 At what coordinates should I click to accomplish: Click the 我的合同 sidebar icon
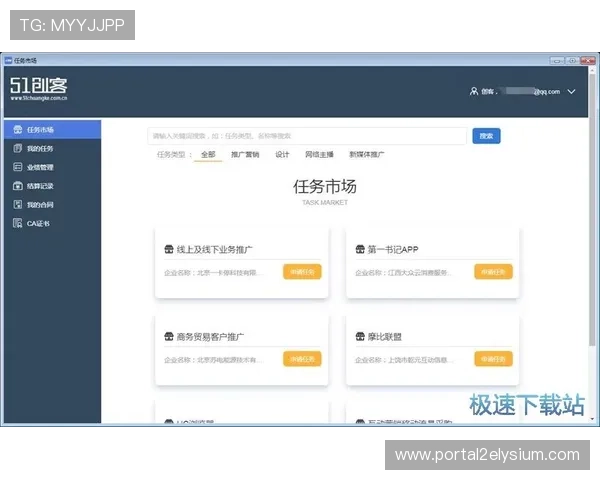point(18,204)
